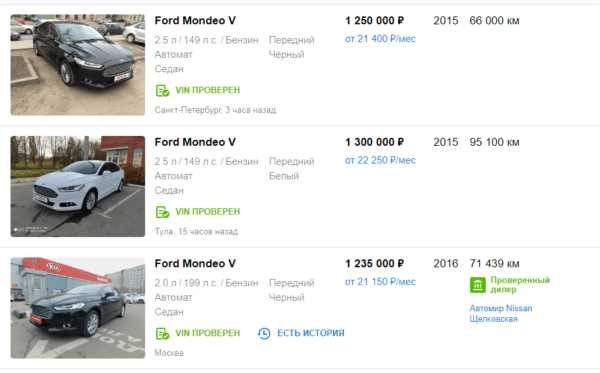Click the loan offer от 21 150 ₽/мес

coord(380,282)
